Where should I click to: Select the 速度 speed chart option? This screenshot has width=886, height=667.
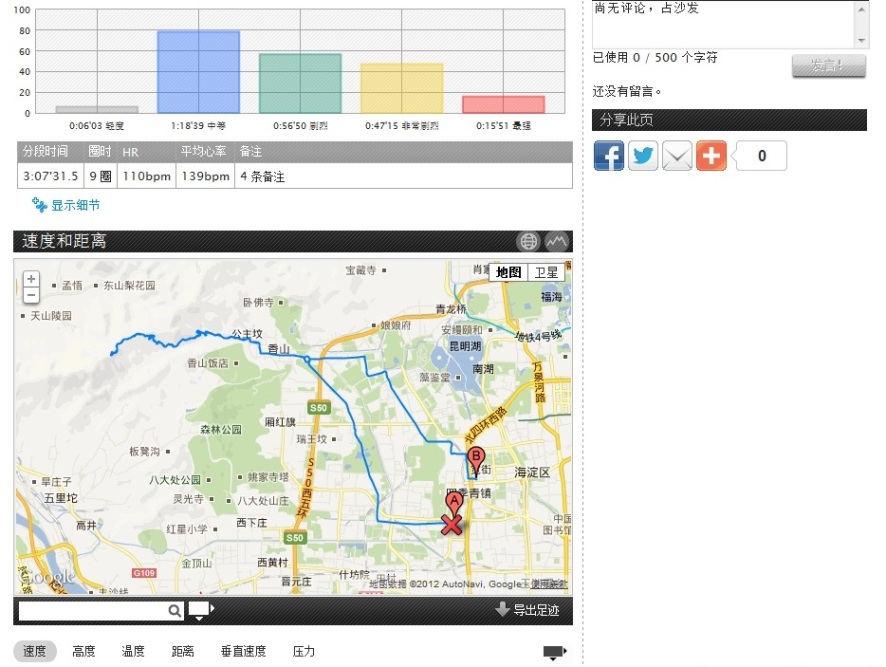pos(35,652)
